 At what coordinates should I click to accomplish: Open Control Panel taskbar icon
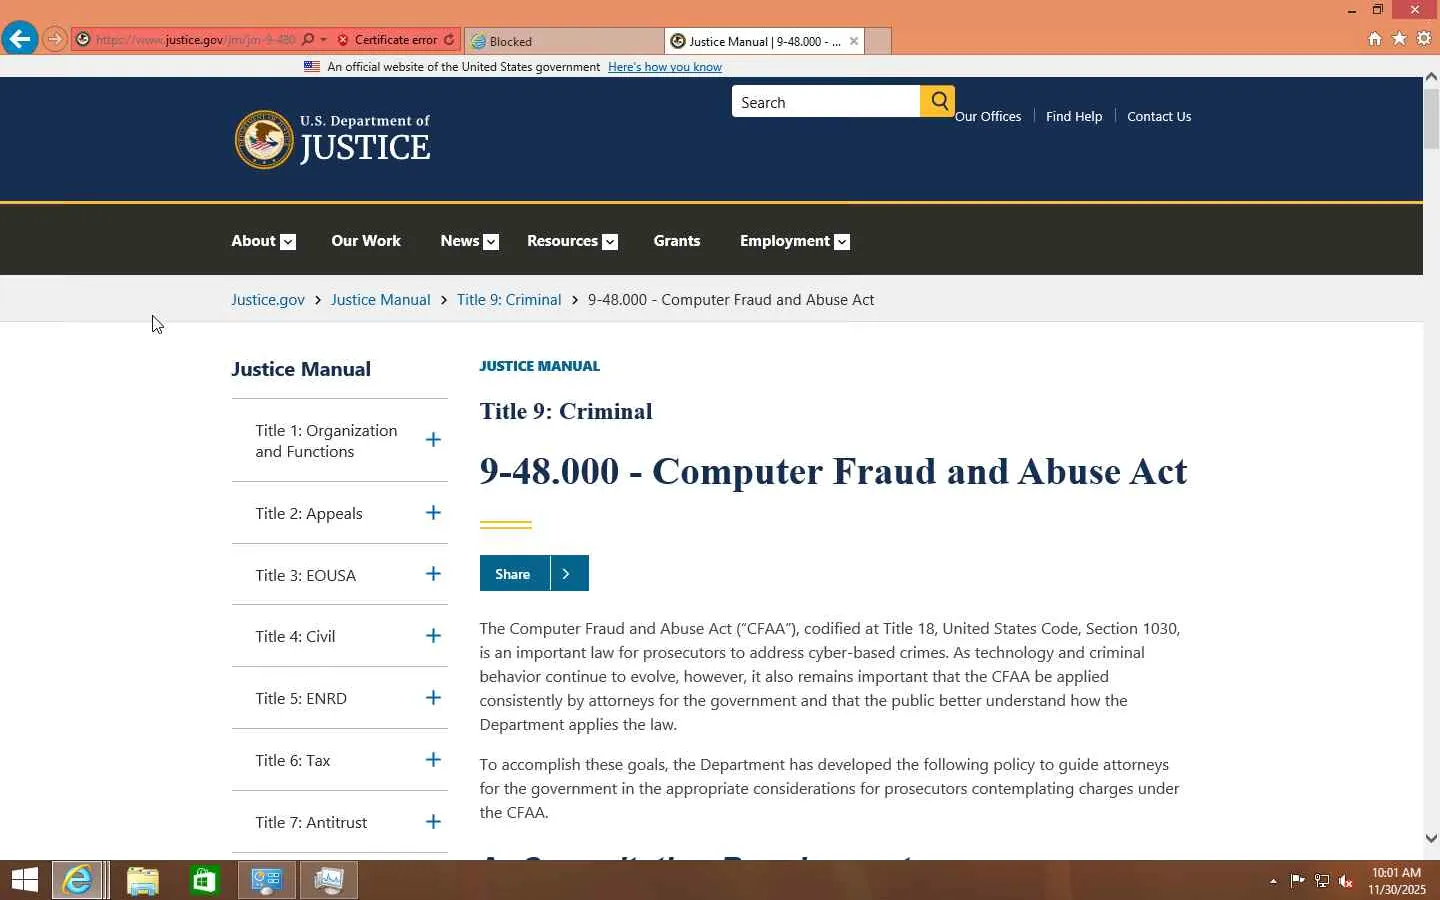click(267, 880)
